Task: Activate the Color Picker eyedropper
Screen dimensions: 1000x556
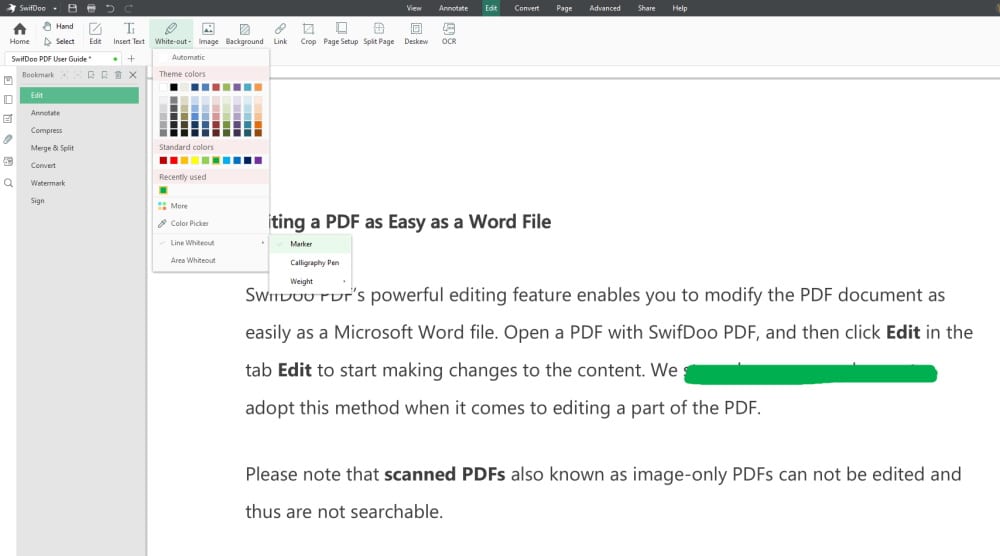Action: coord(162,223)
